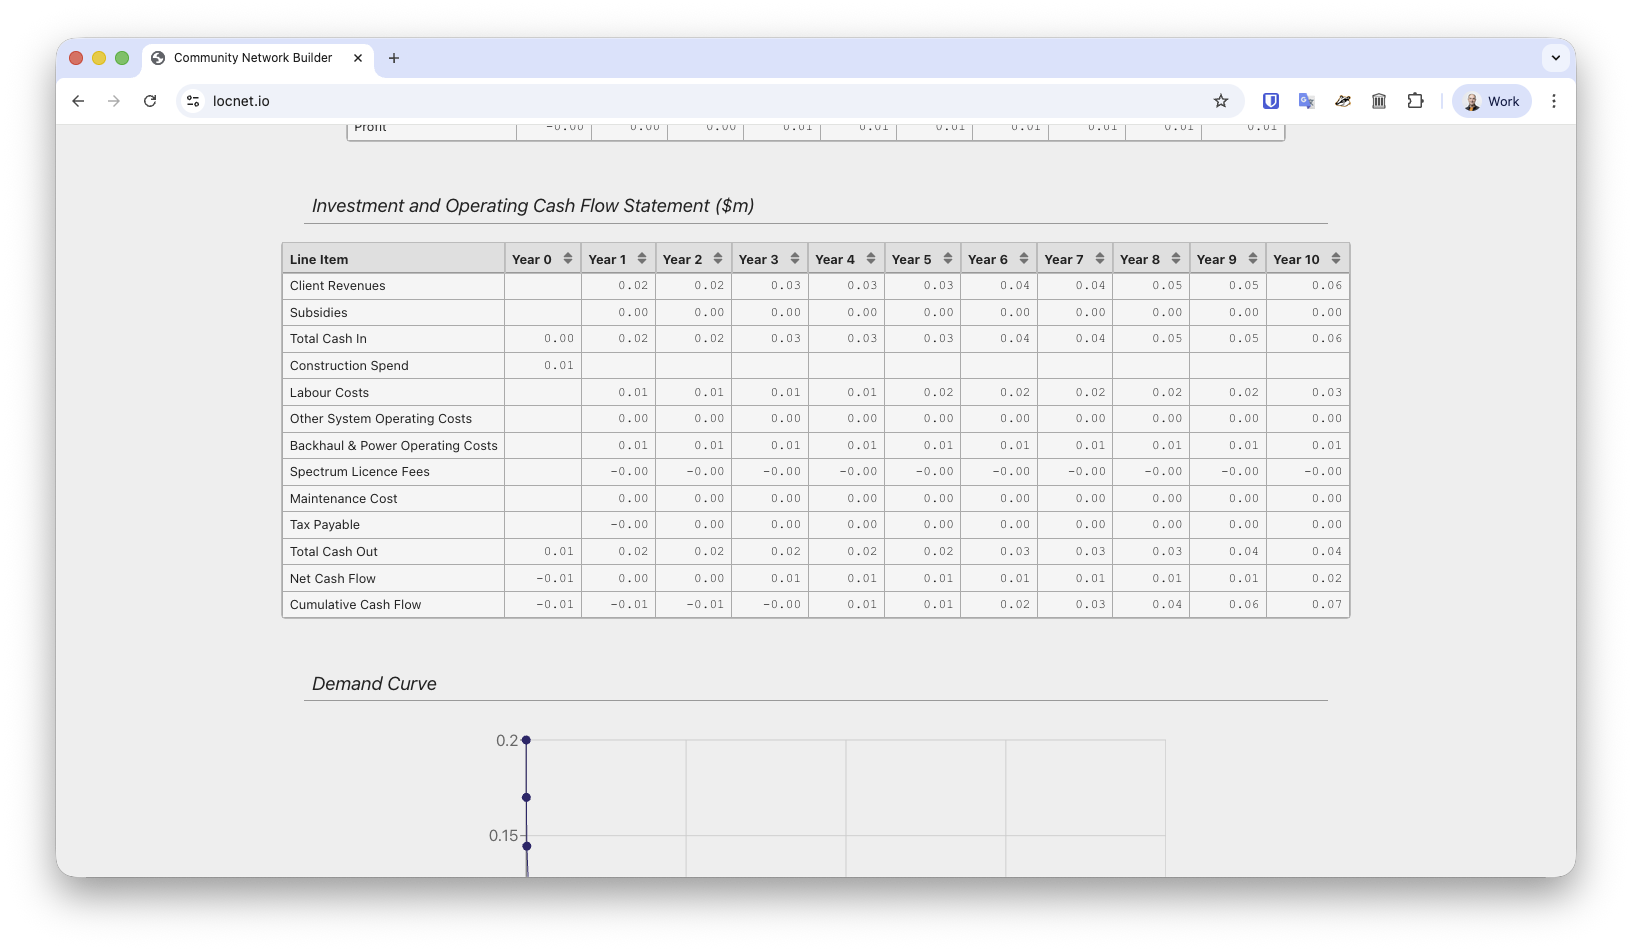Open the tab search dropdown arrow
The height and width of the screenshot is (951, 1632).
[x=1555, y=58]
